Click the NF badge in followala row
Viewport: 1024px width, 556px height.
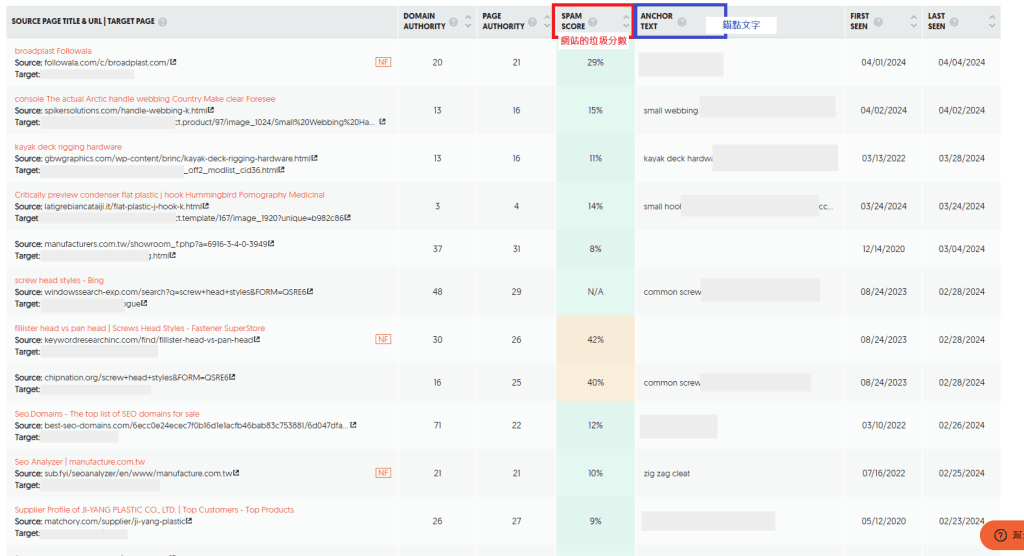(383, 62)
